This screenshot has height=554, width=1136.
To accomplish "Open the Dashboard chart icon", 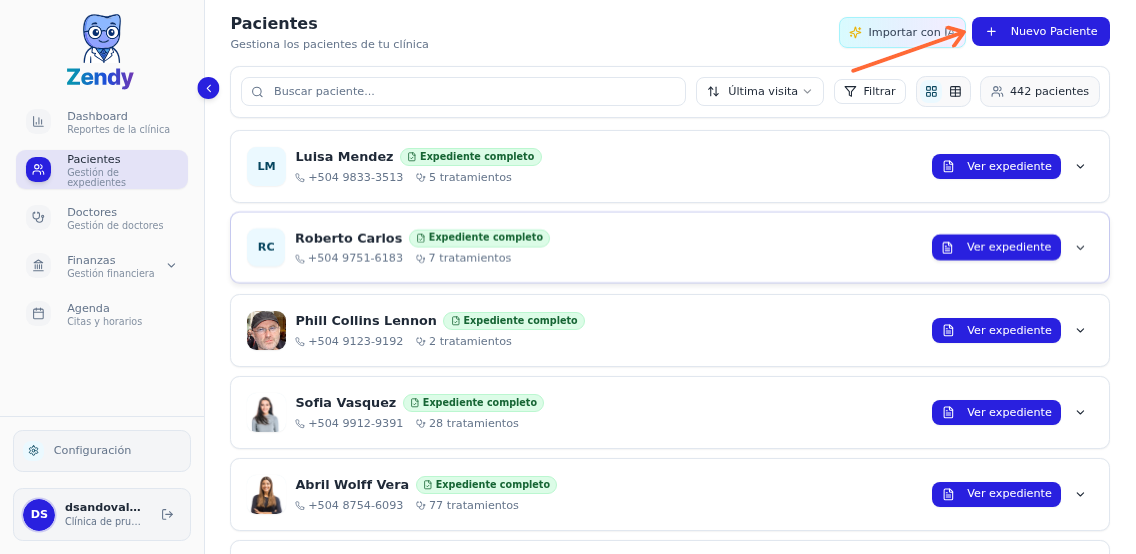I will pyautogui.click(x=38, y=122).
